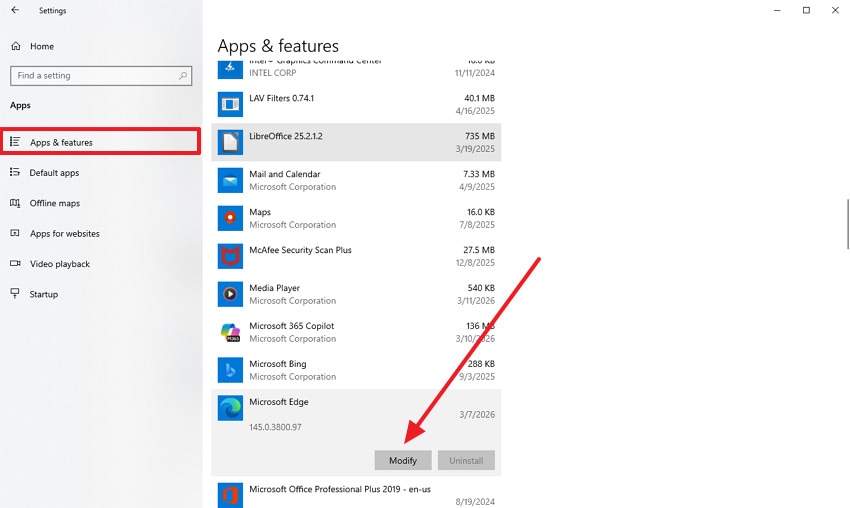
Task: Click the 3/7/2026 install date
Action: pyautogui.click(x=477, y=414)
